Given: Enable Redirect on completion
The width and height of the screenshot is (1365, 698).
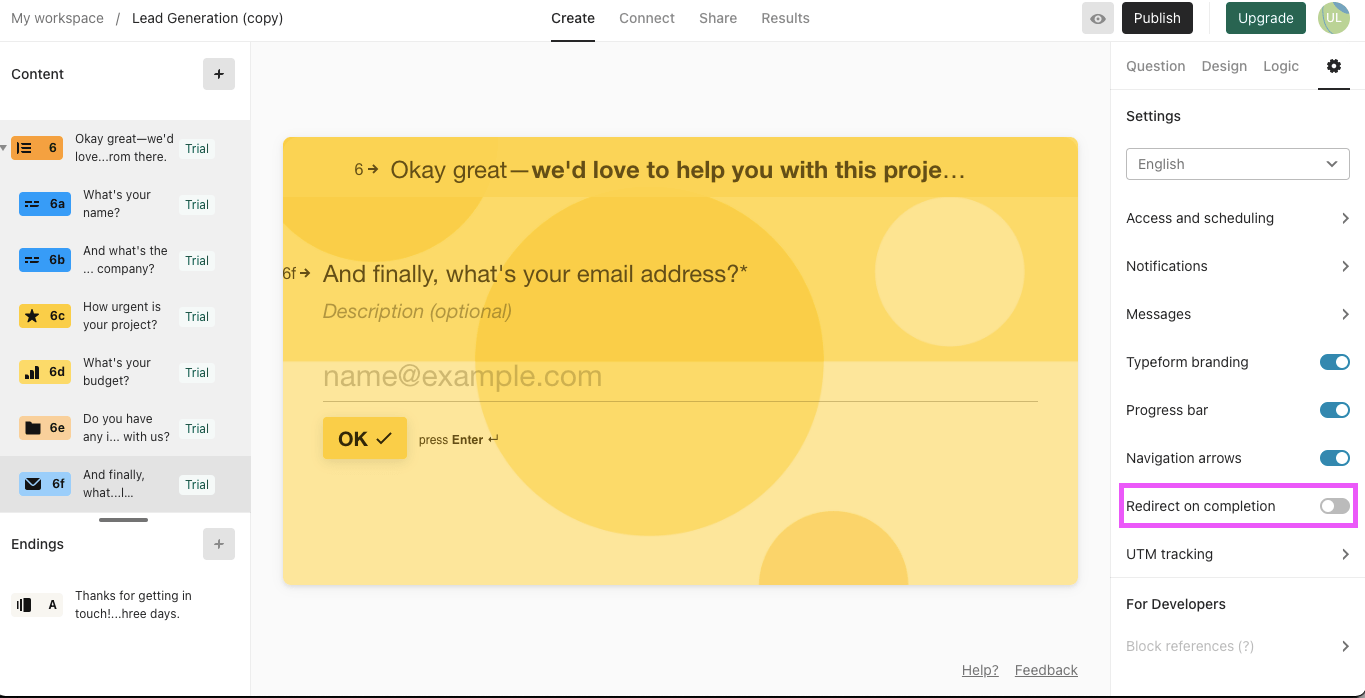Looking at the screenshot, I should point(1334,506).
